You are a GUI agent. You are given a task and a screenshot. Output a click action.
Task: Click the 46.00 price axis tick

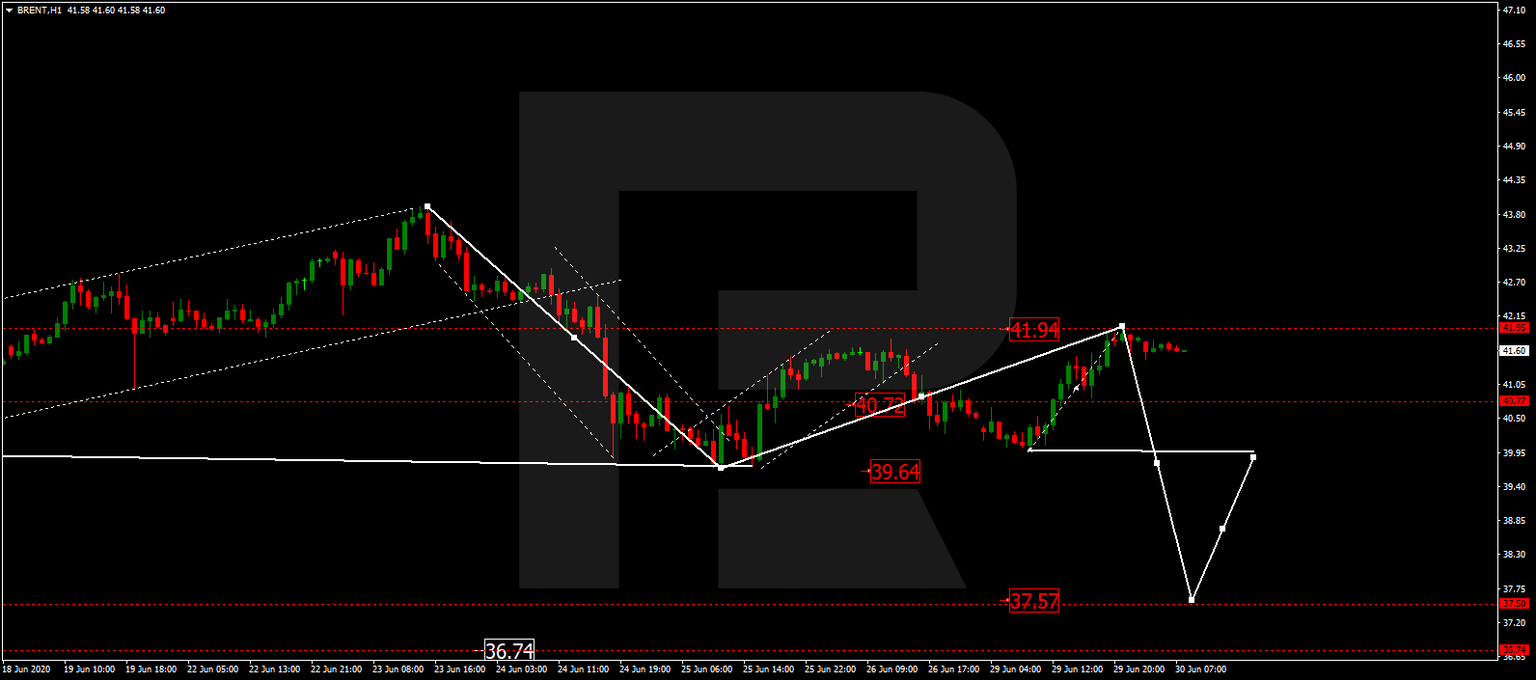1514,78
